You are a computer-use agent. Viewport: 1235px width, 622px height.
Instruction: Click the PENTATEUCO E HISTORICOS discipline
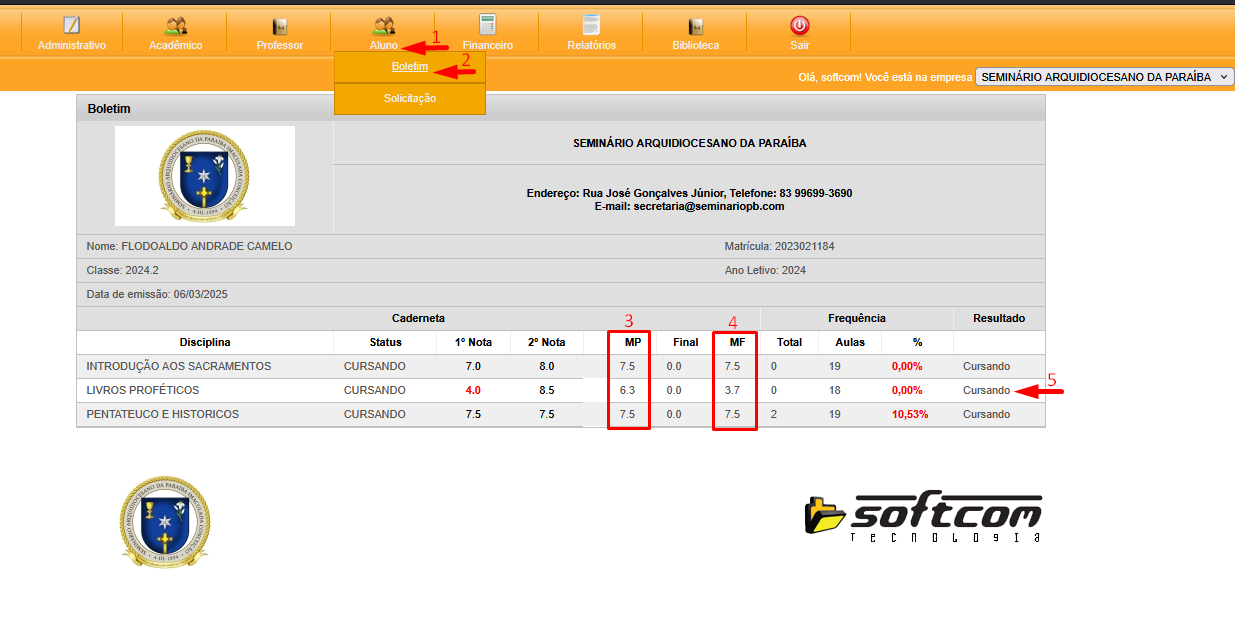pyautogui.click(x=162, y=415)
